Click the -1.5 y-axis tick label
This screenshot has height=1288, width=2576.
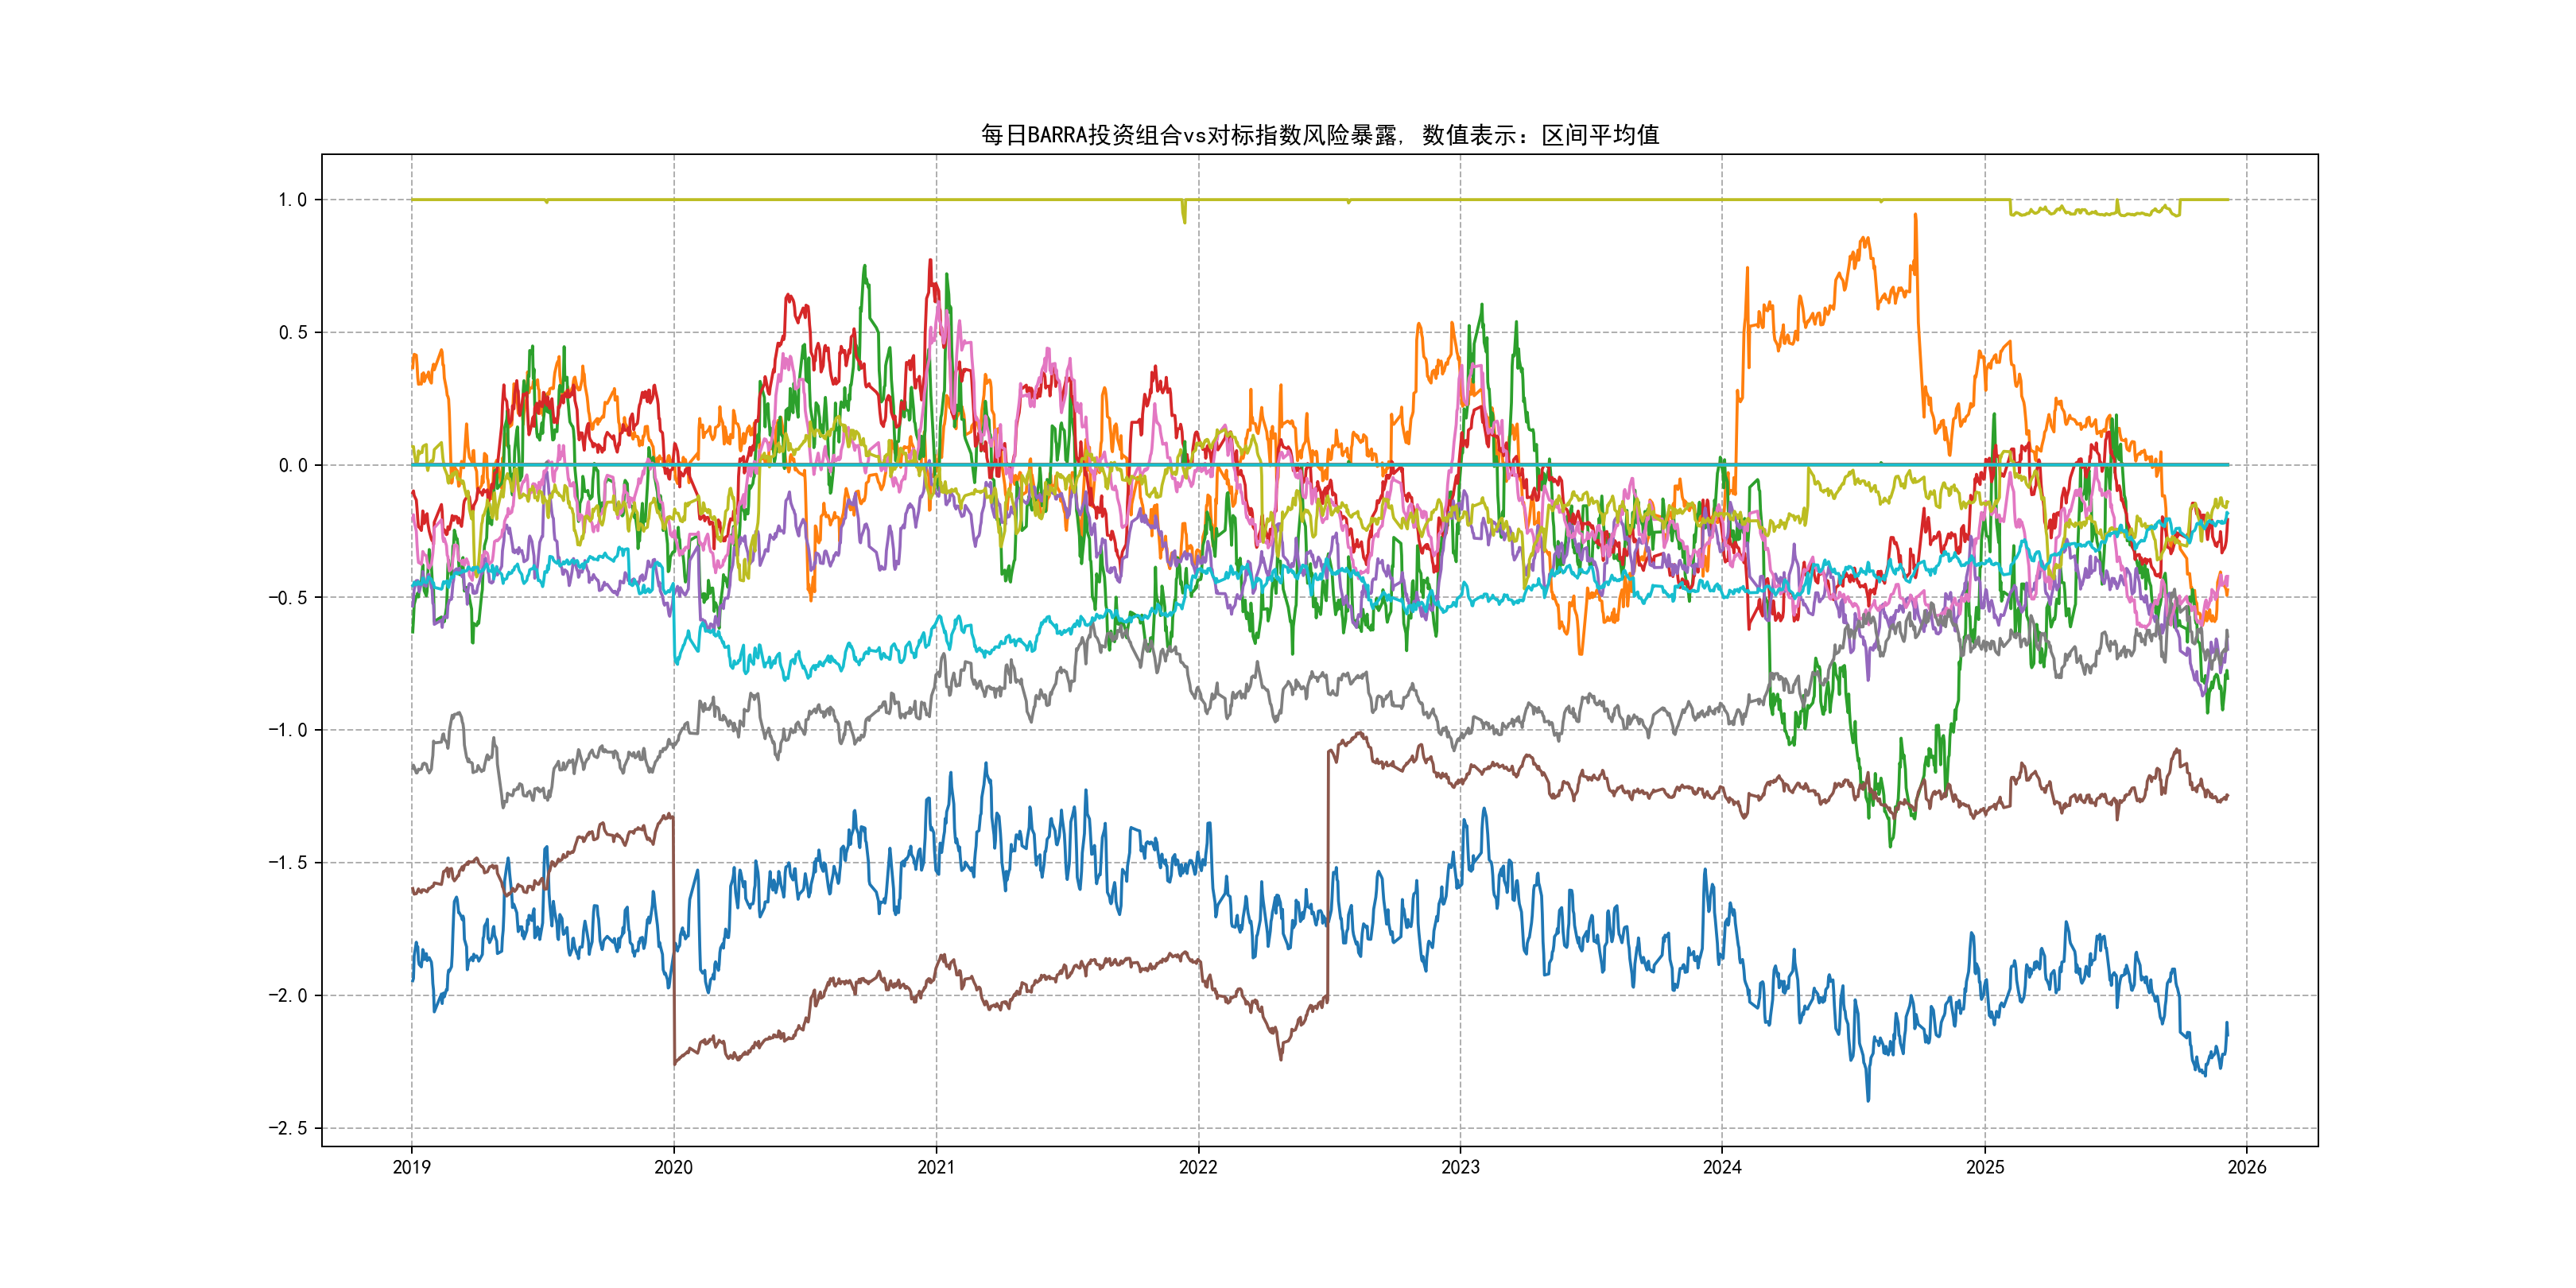(287, 863)
